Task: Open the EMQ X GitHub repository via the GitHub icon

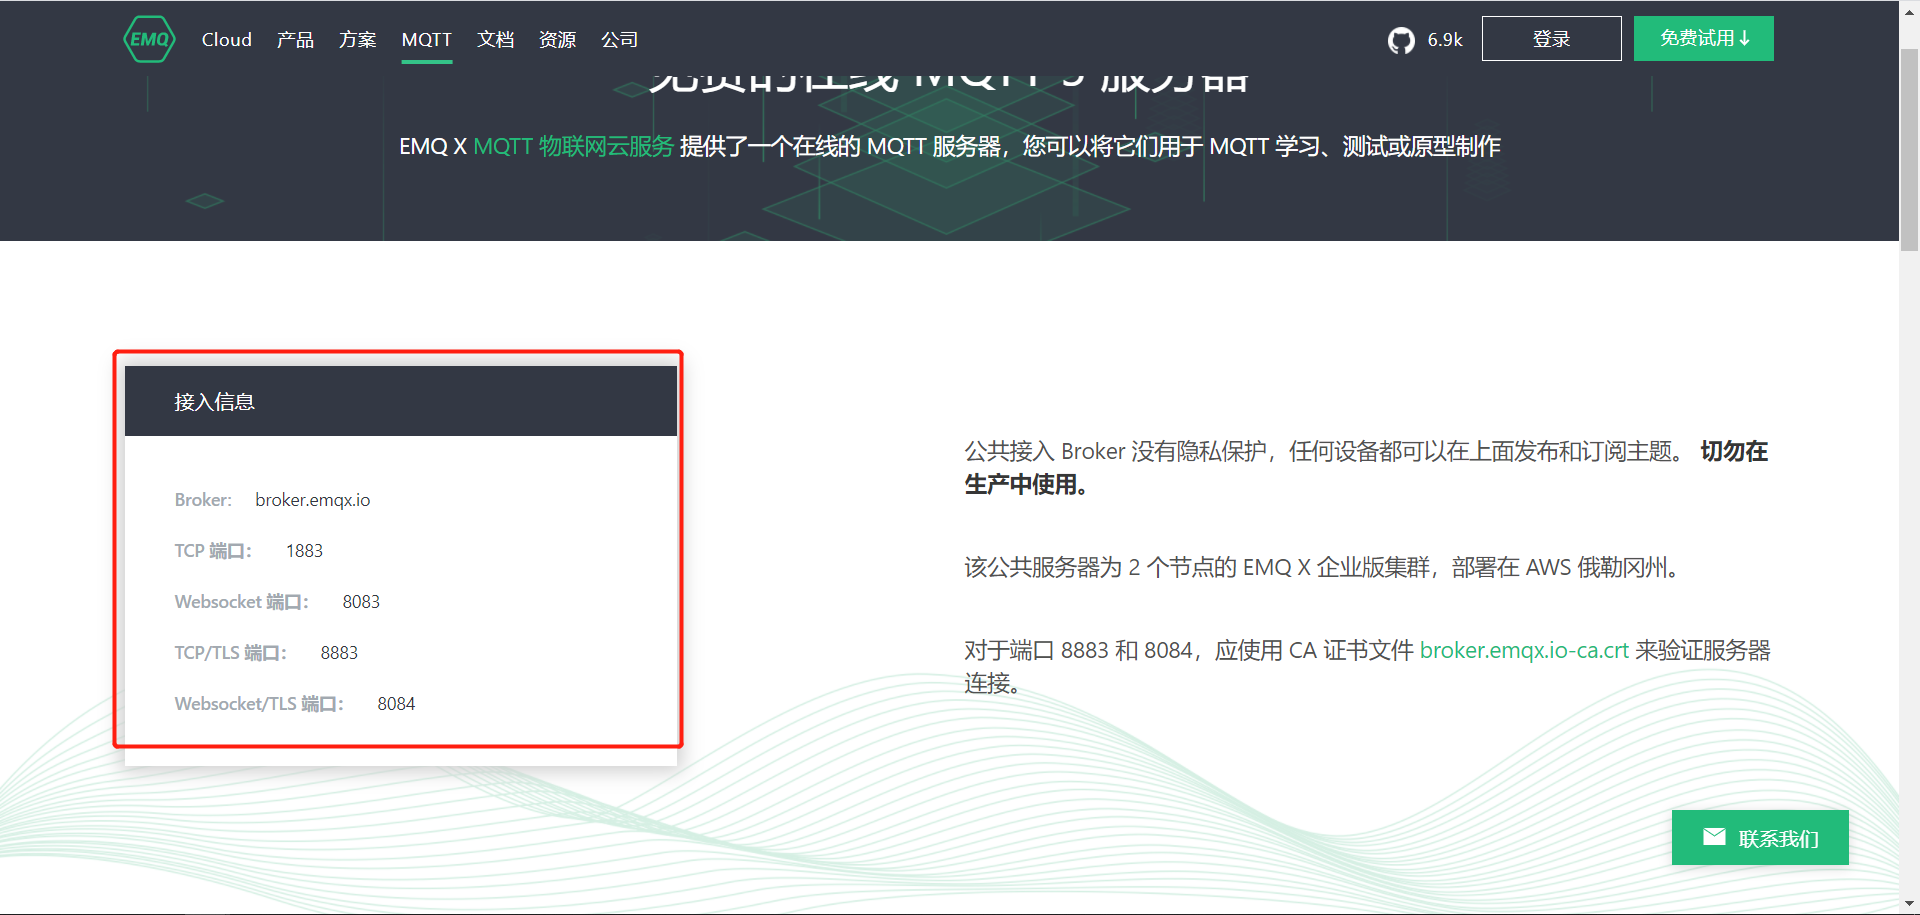Action: pyautogui.click(x=1399, y=39)
